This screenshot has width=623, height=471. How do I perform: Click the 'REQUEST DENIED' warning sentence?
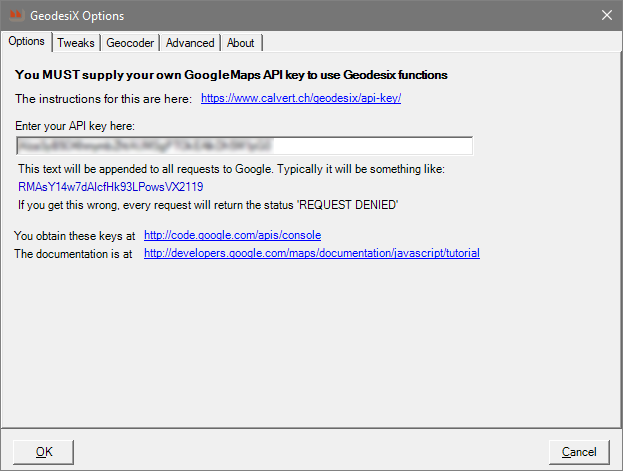[208, 205]
